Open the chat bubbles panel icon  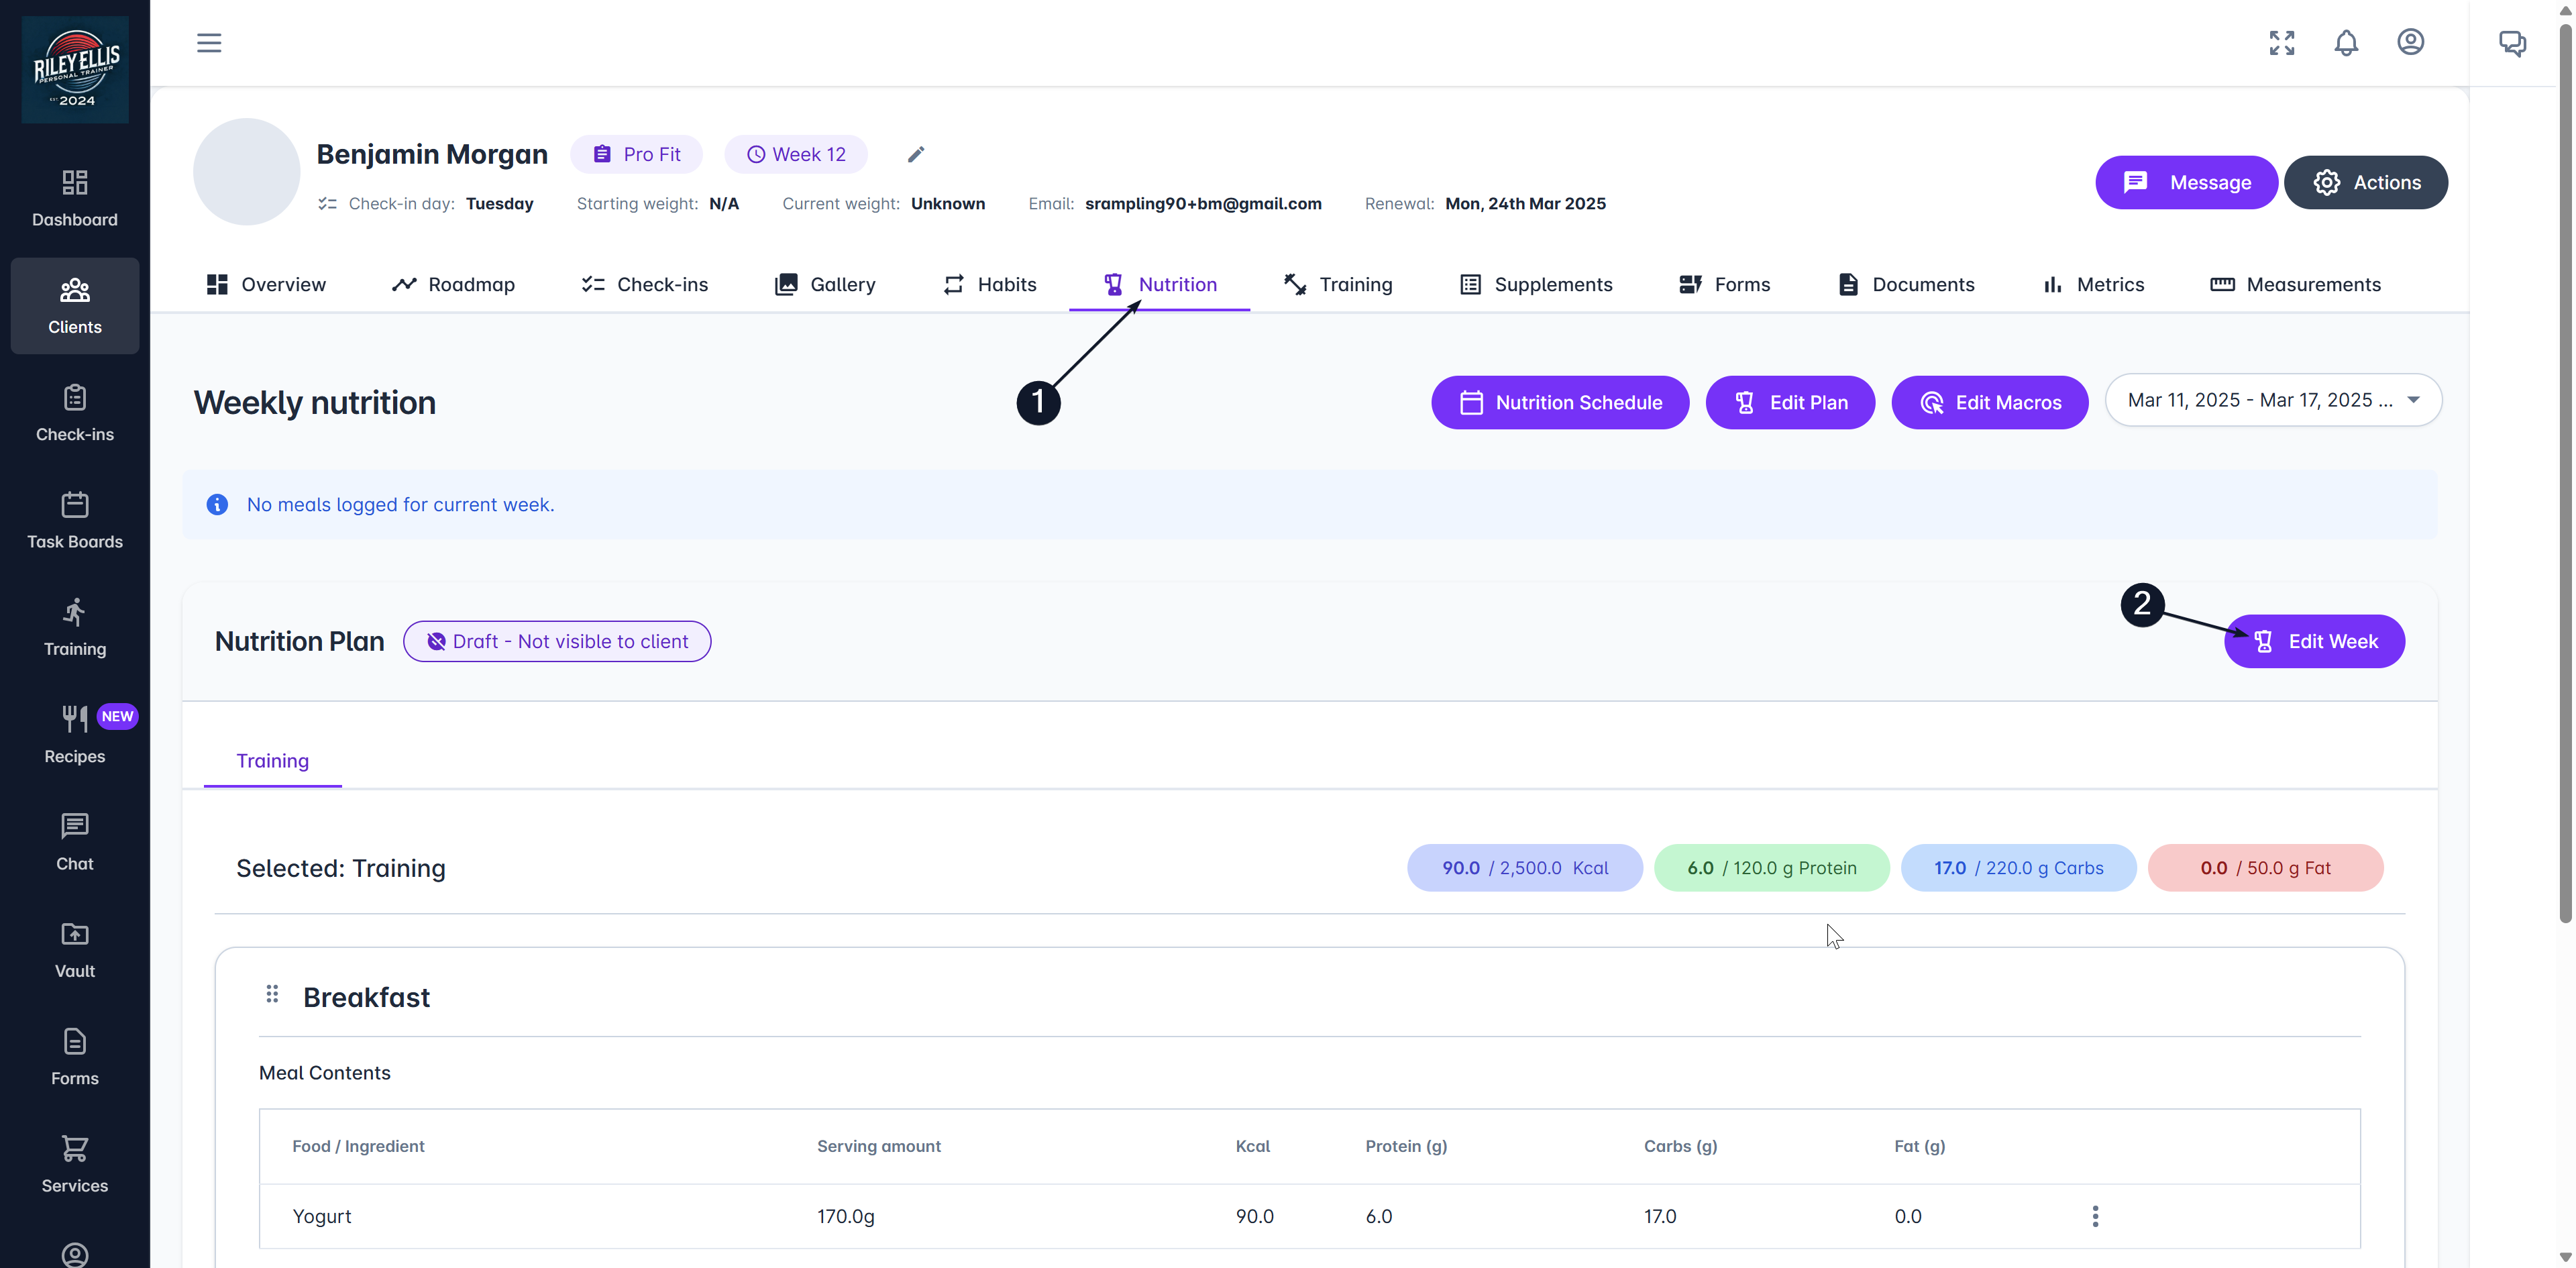click(x=2512, y=43)
